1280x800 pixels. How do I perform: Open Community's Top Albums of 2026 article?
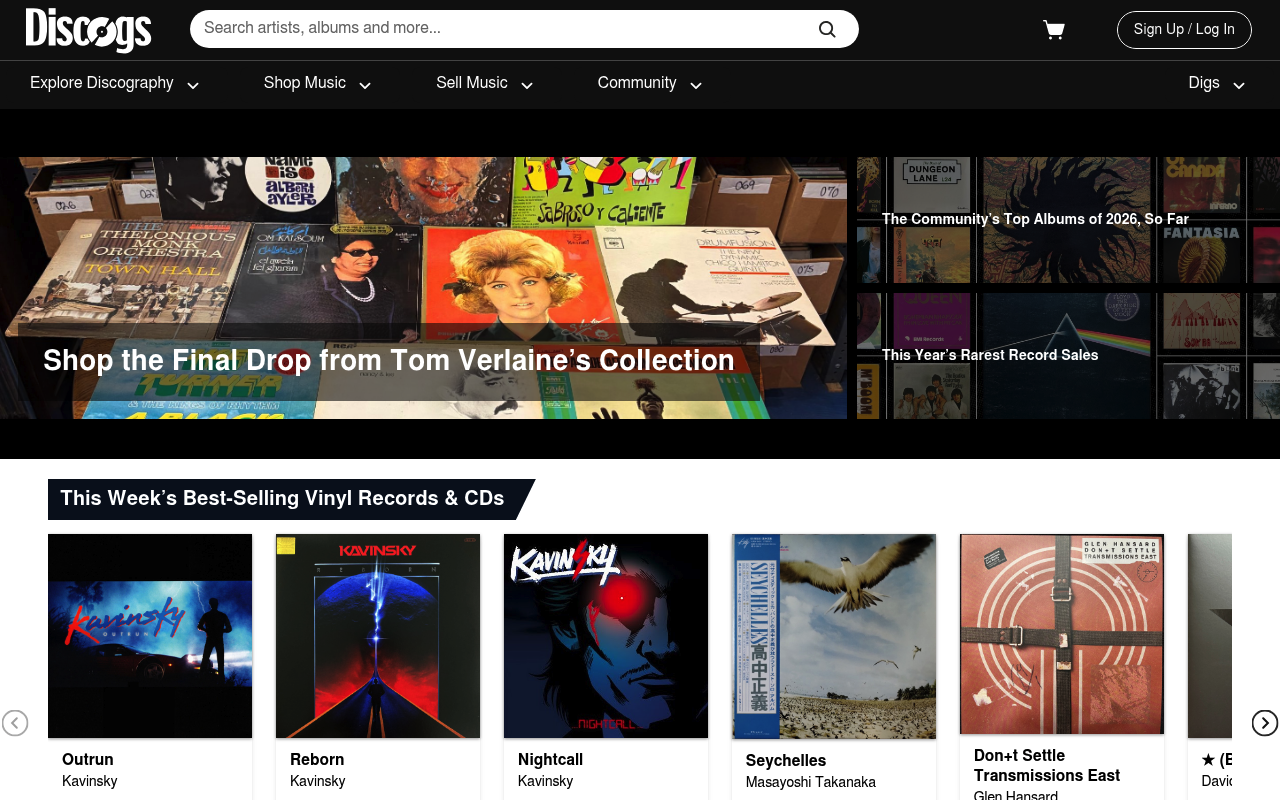coord(1068,220)
